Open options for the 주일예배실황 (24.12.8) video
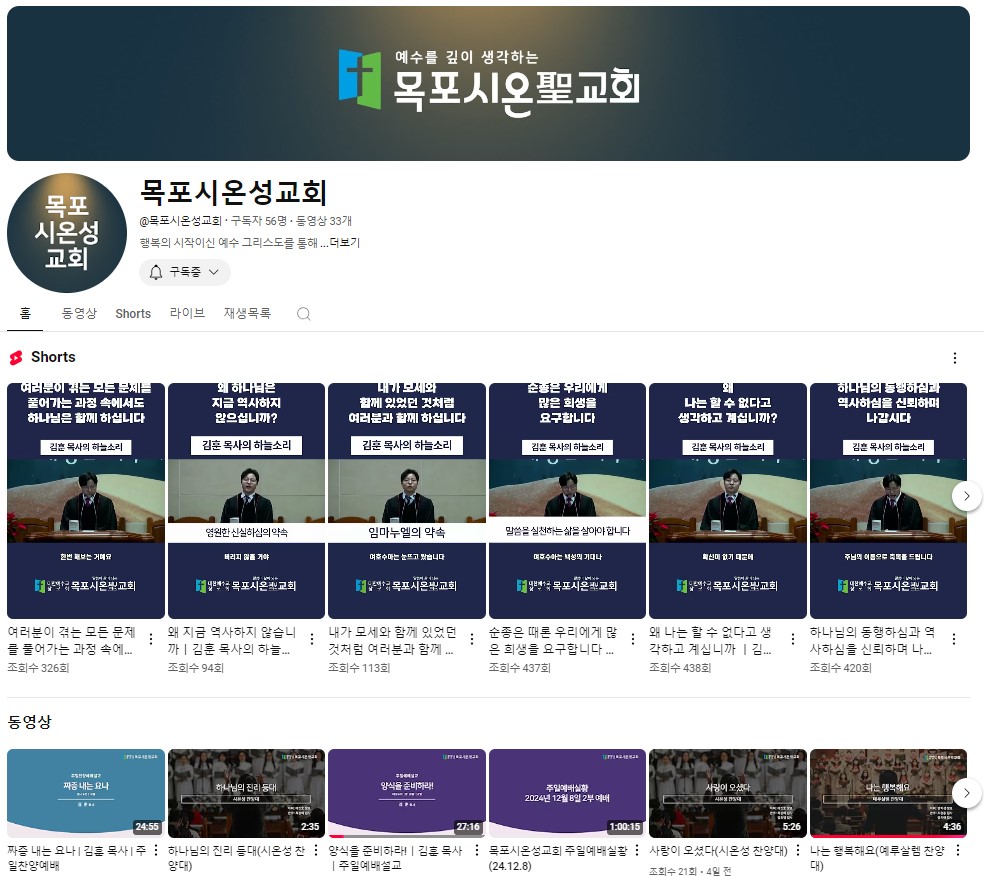The image size is (984, 876). [637, 850]
